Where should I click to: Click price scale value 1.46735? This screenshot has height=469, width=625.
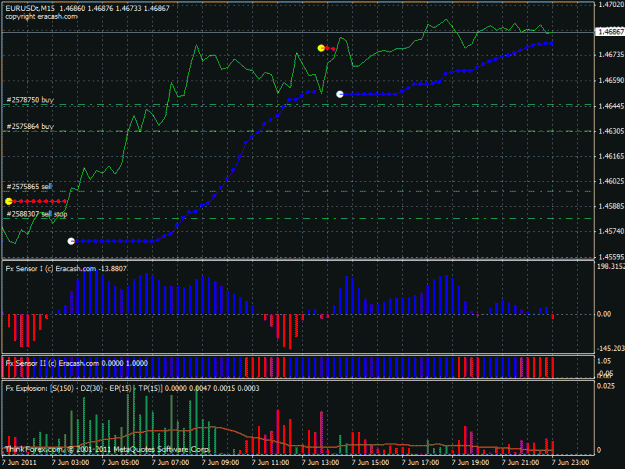(x=610, y=54)
